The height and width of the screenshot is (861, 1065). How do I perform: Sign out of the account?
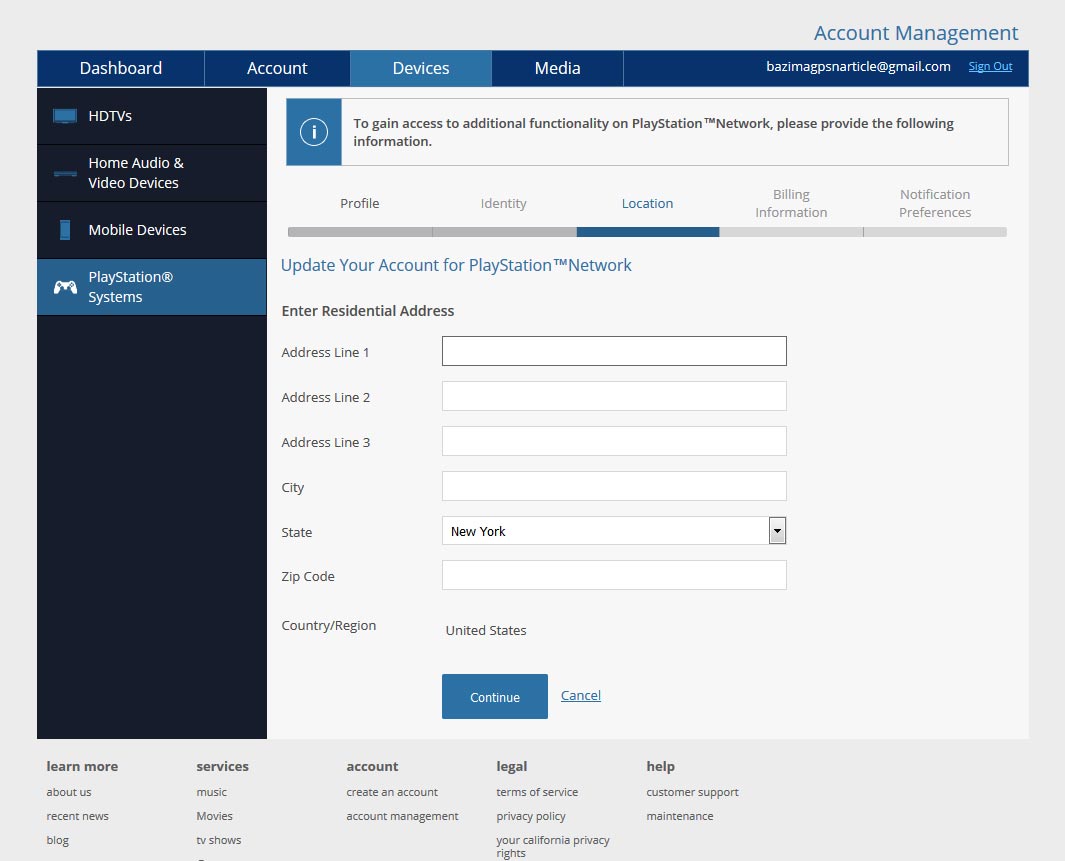[990, 67]
